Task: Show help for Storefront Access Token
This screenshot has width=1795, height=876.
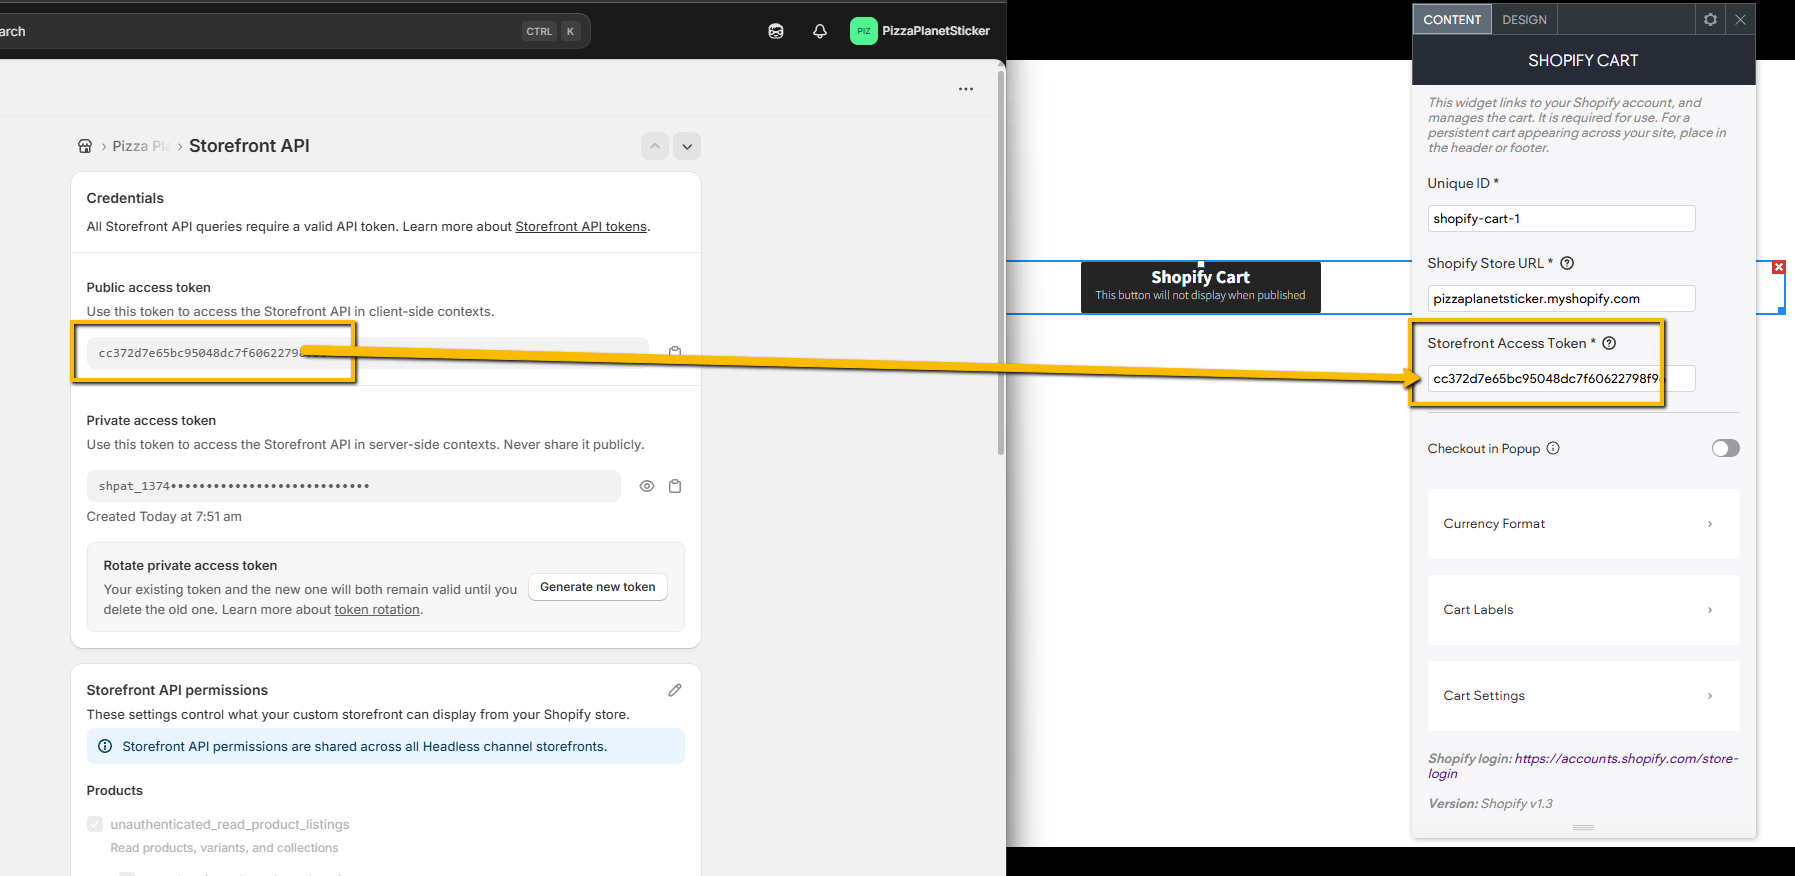Action: click(1609, 343)
